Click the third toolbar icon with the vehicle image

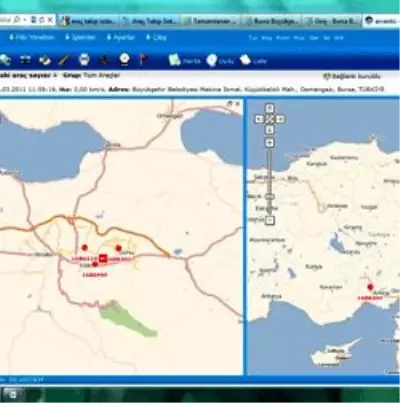tap(45, 60)
